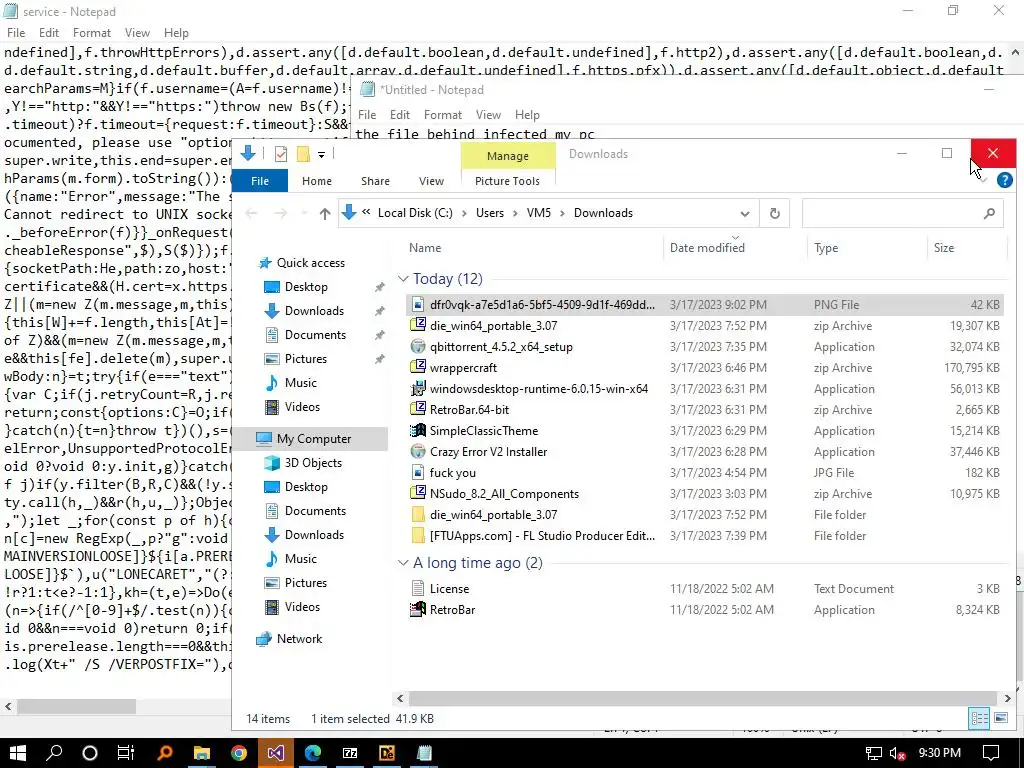Open 7-Zip from the taskbar

pyautogui.click(x=350, y=753)
